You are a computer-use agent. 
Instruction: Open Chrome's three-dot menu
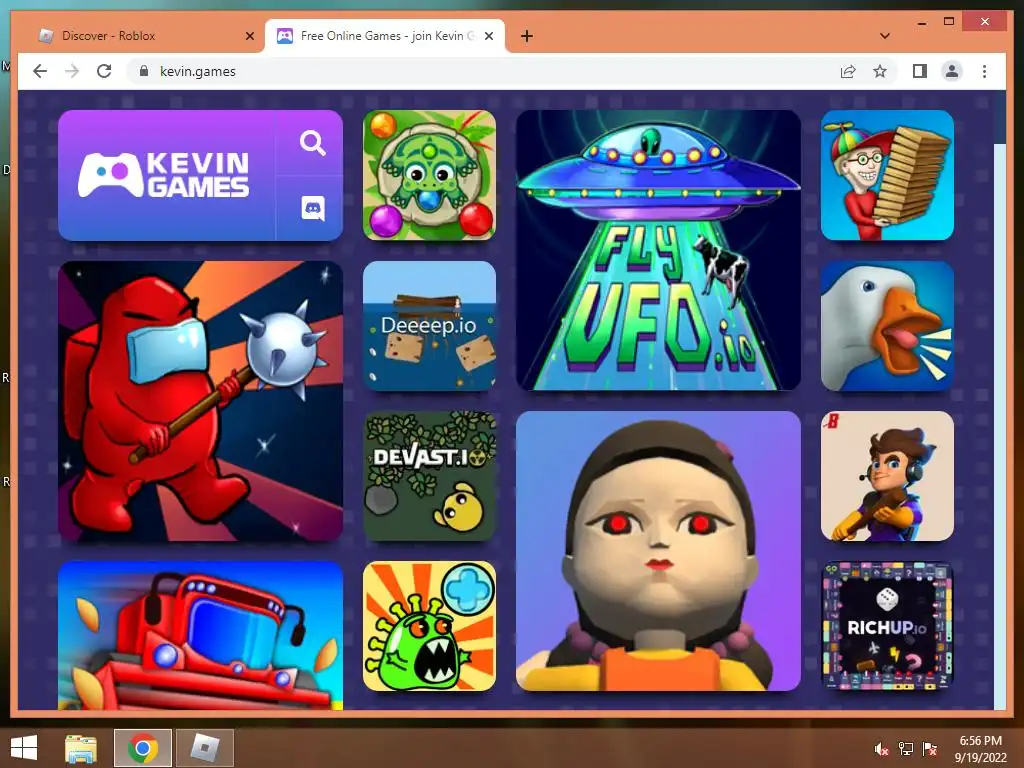tap(984, 71)
